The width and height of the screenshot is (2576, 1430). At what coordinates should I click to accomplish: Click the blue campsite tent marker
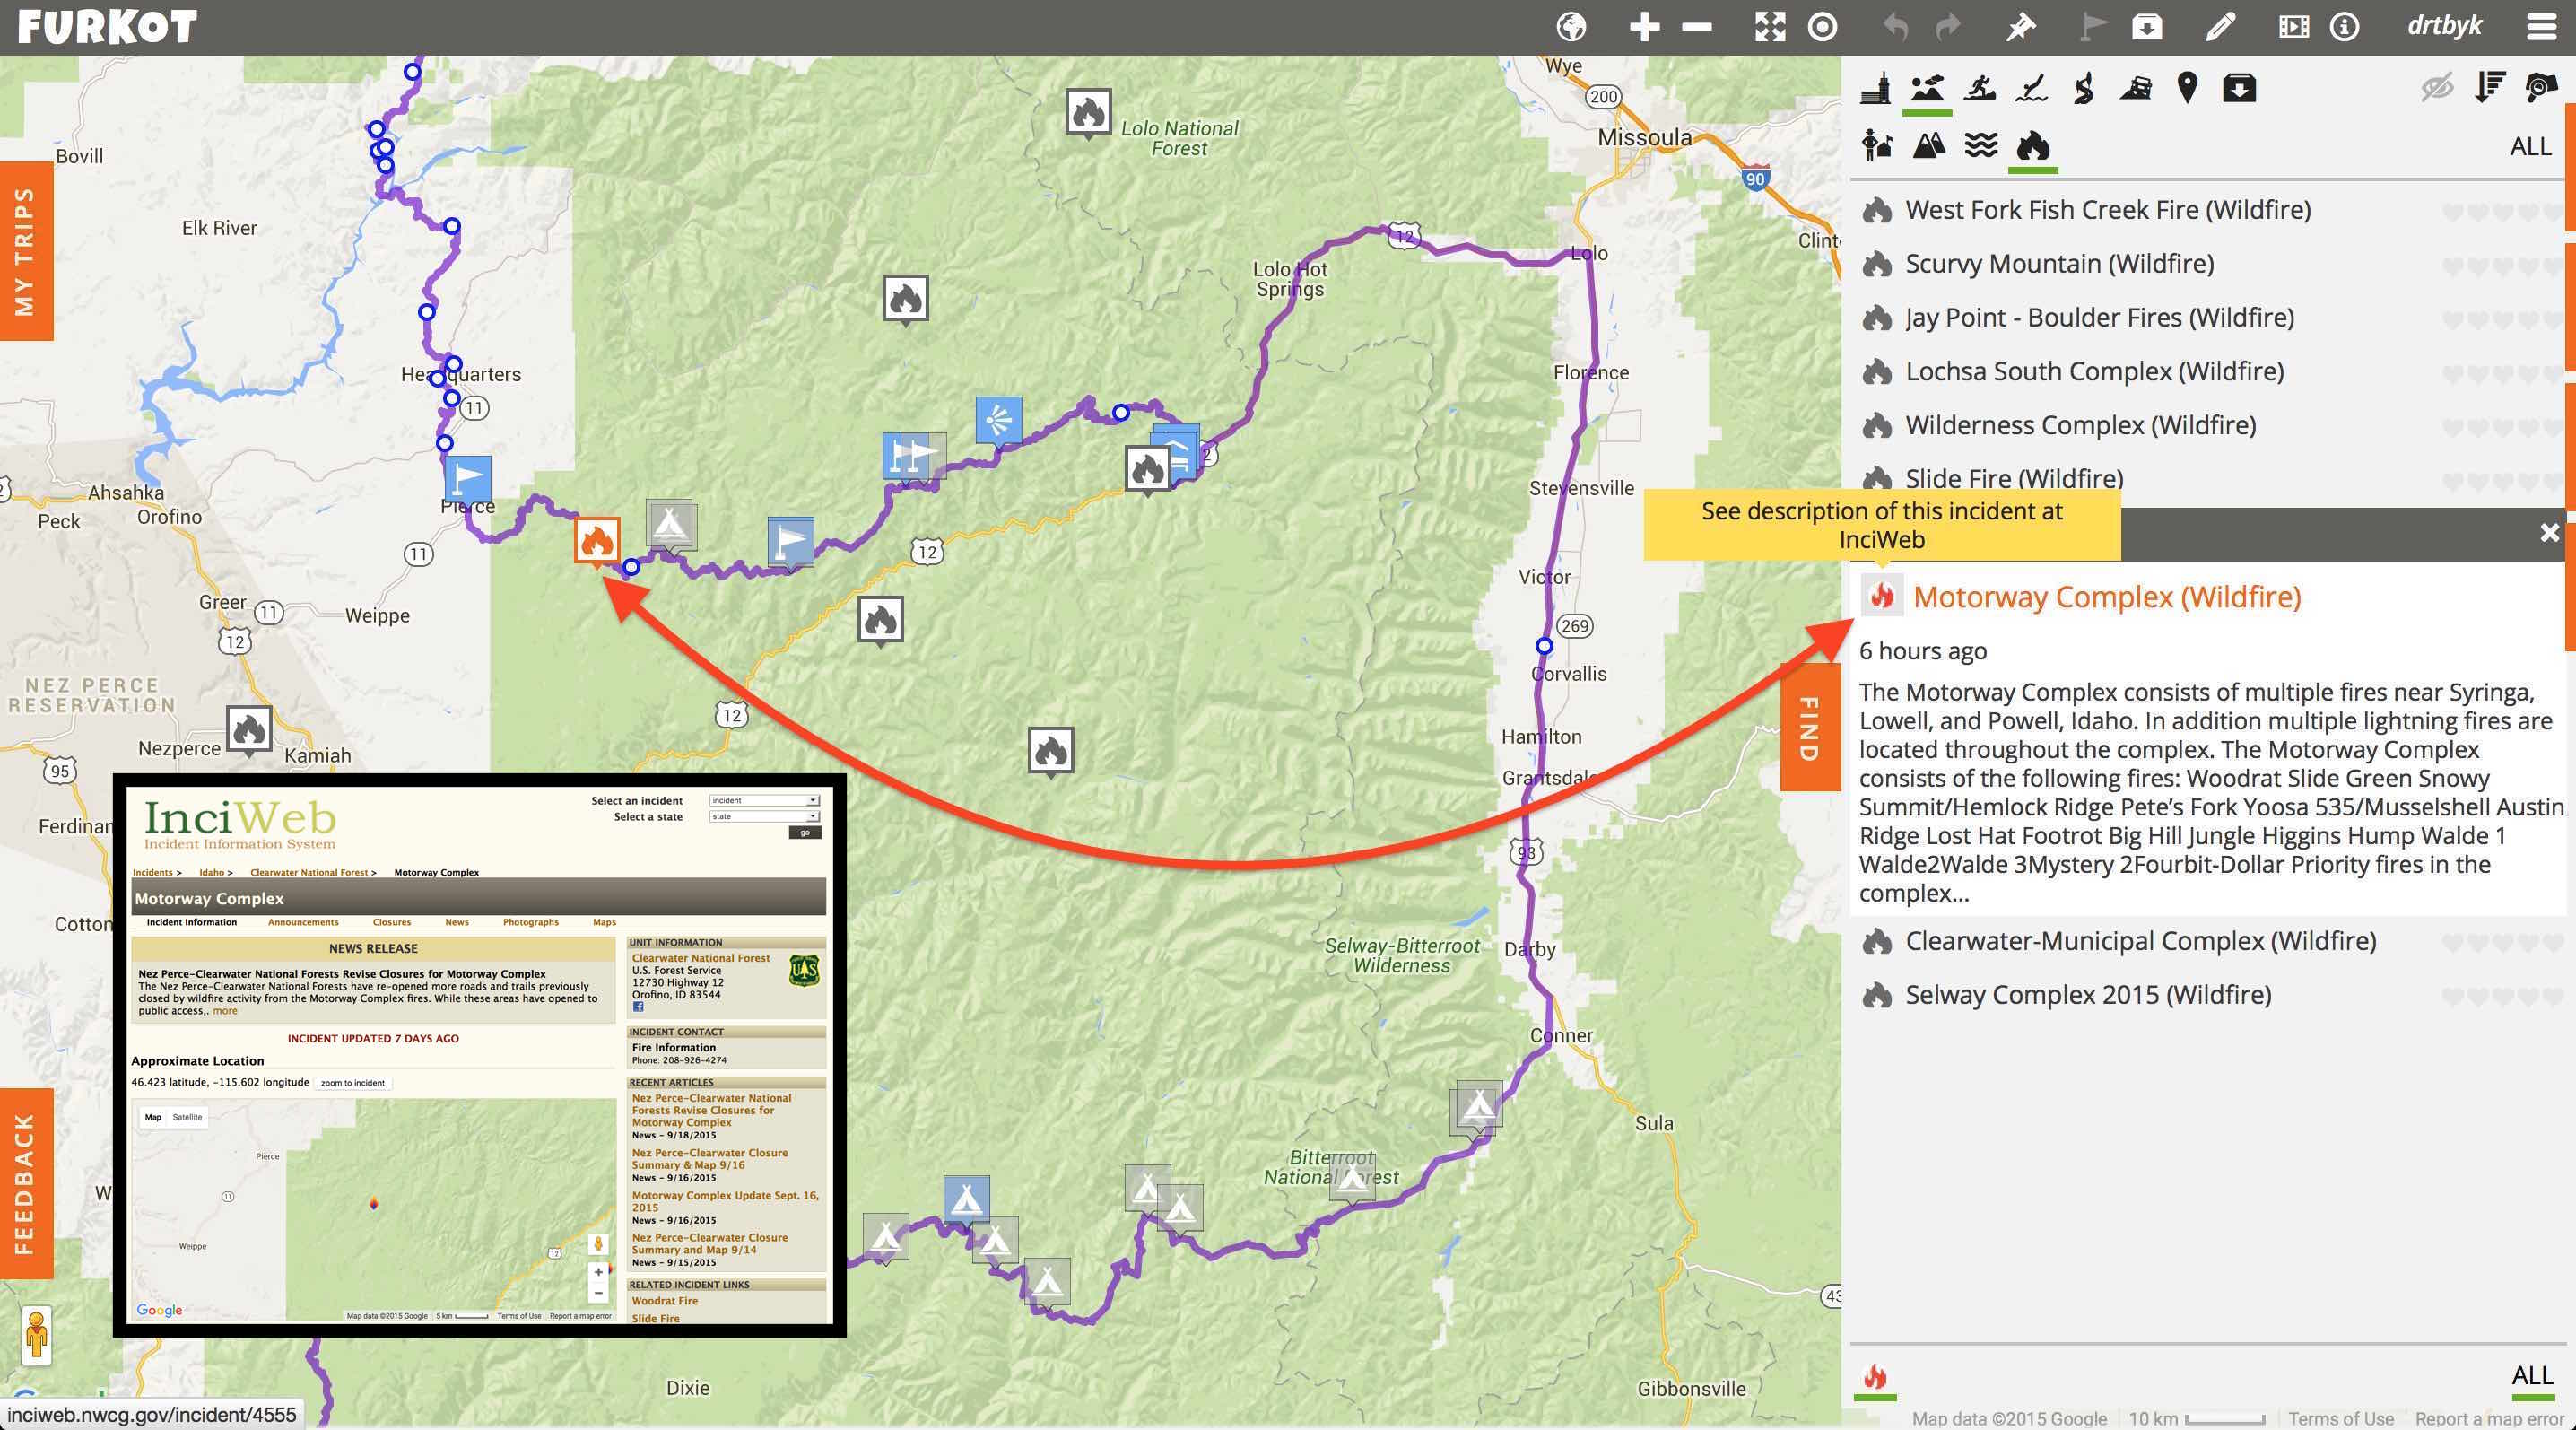click(x=966, y=1199)
